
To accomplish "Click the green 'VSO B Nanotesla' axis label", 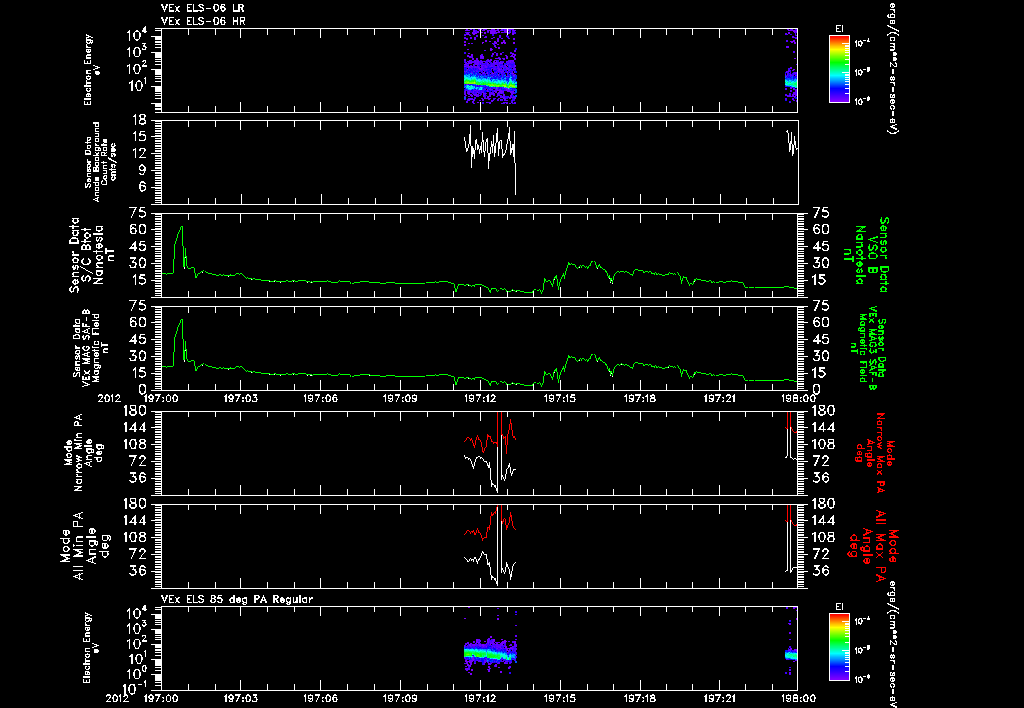I will (x=866, y=254).
